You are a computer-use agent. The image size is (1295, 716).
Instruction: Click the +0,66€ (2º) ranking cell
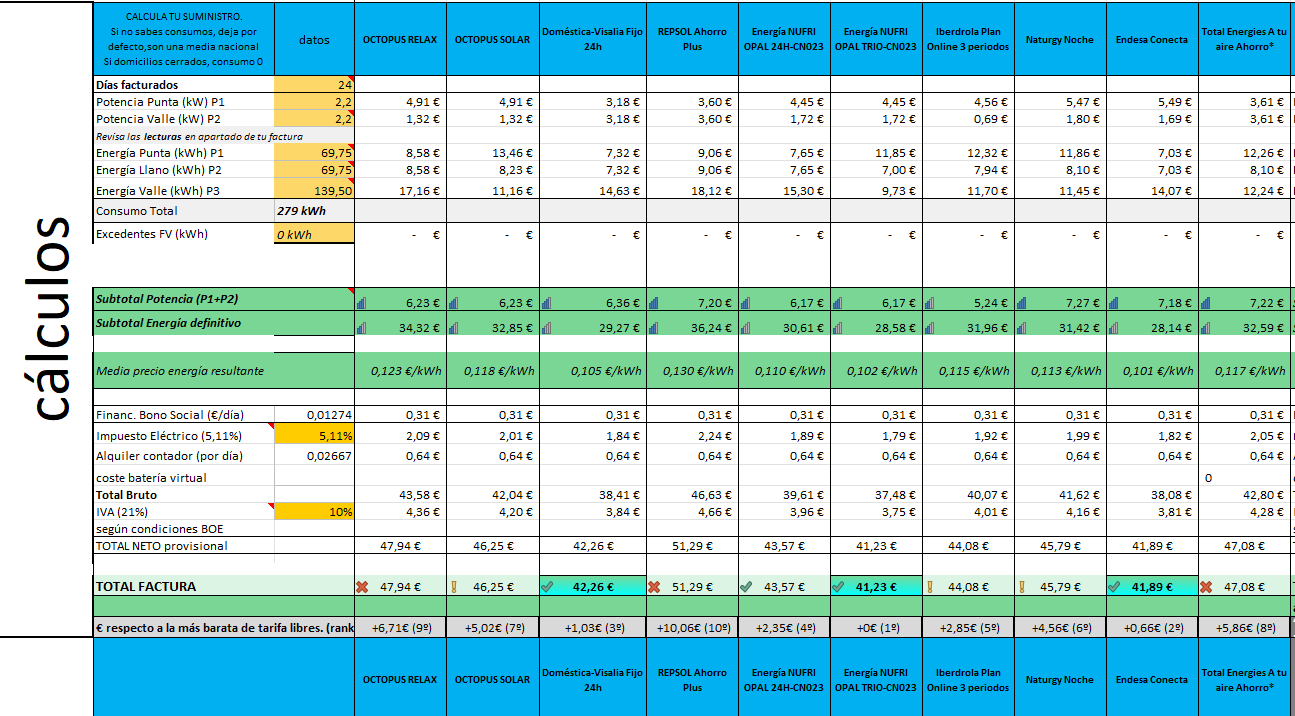click(1152, 628)
